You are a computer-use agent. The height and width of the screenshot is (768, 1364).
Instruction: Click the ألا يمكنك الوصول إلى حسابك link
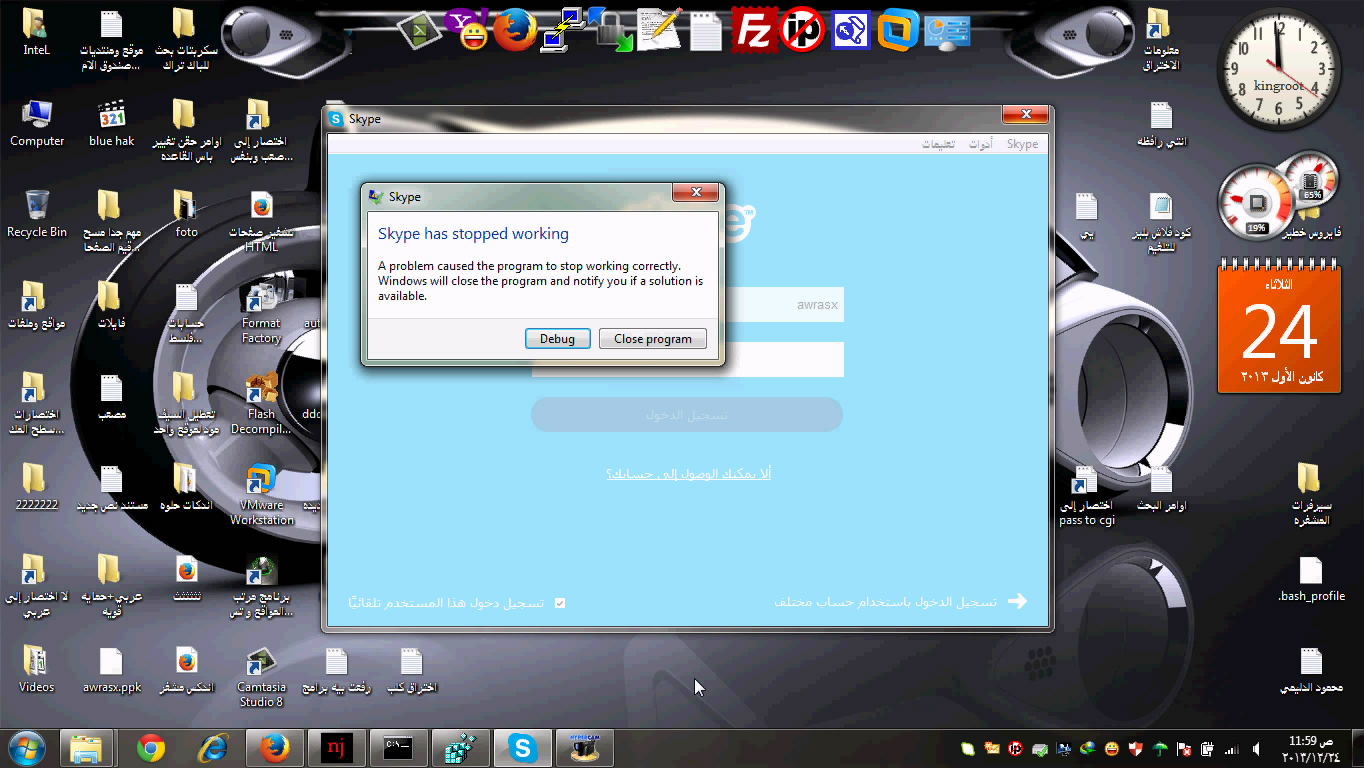(x=688, y=474)
